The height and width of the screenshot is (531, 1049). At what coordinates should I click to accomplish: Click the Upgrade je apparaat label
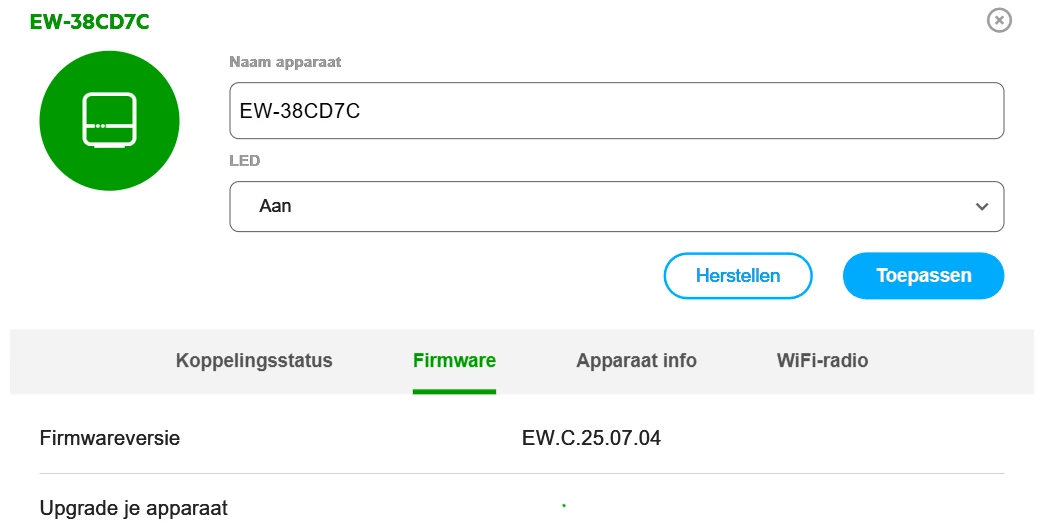pyautogui.click(x=134, y=508)
